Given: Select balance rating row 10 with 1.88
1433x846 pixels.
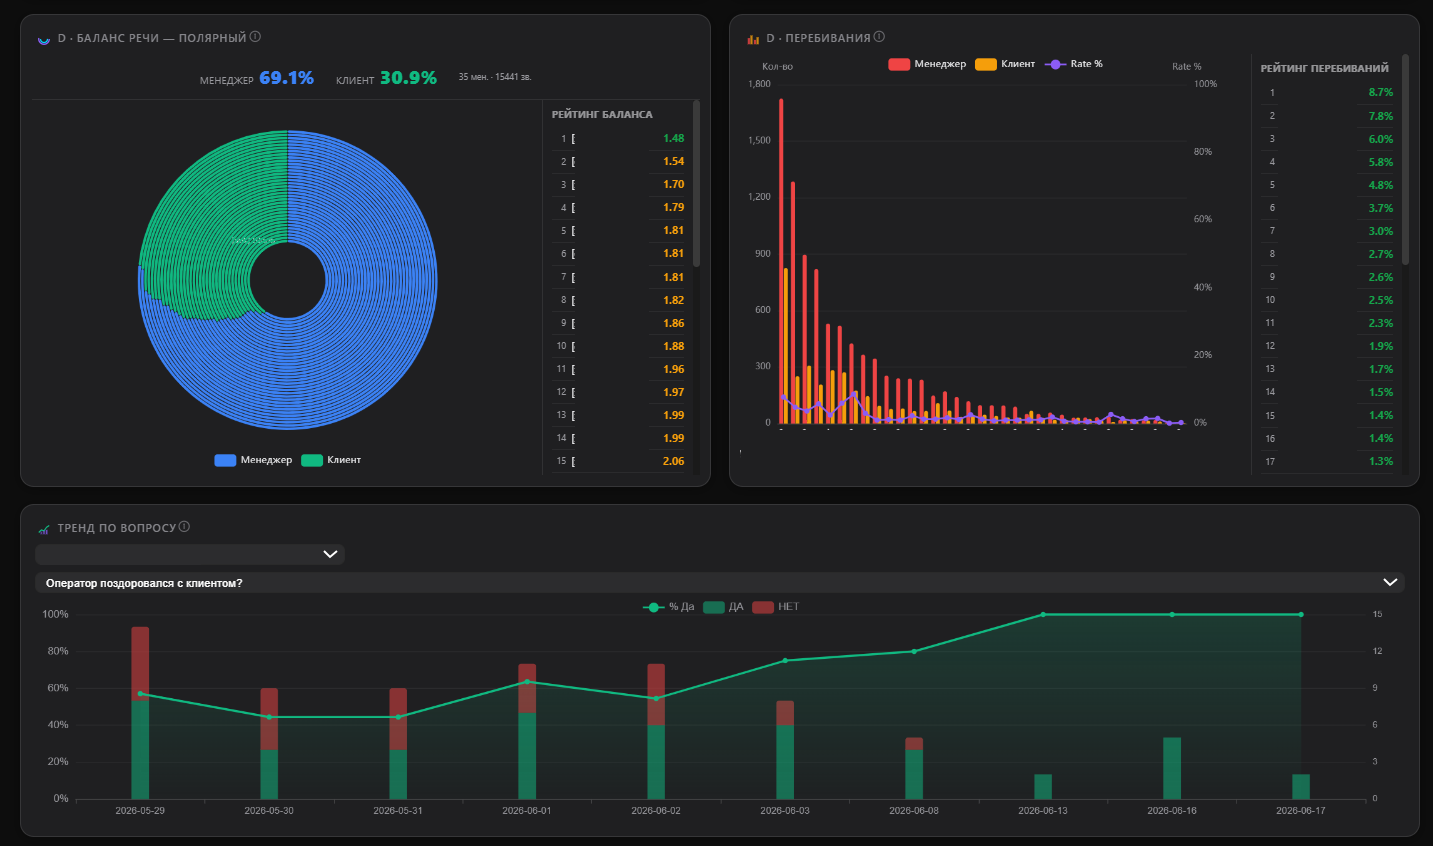Looking at the screenshot, I should pos(620,346).
